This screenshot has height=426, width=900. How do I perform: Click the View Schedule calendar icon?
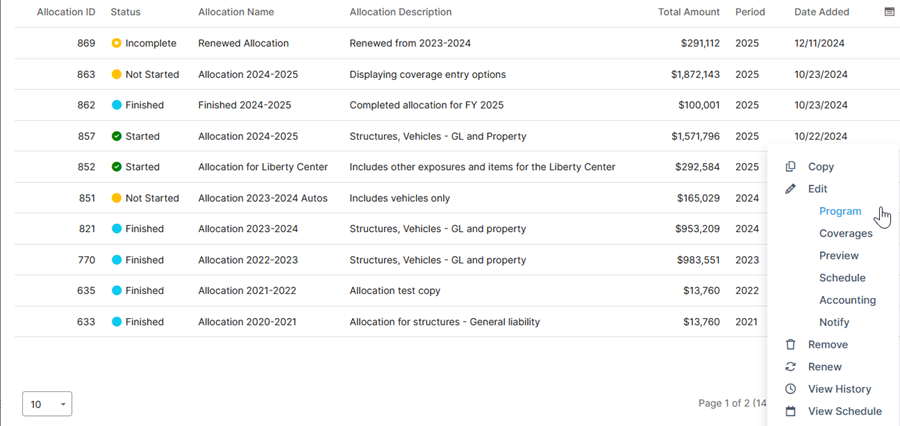(x=790, y=411)
